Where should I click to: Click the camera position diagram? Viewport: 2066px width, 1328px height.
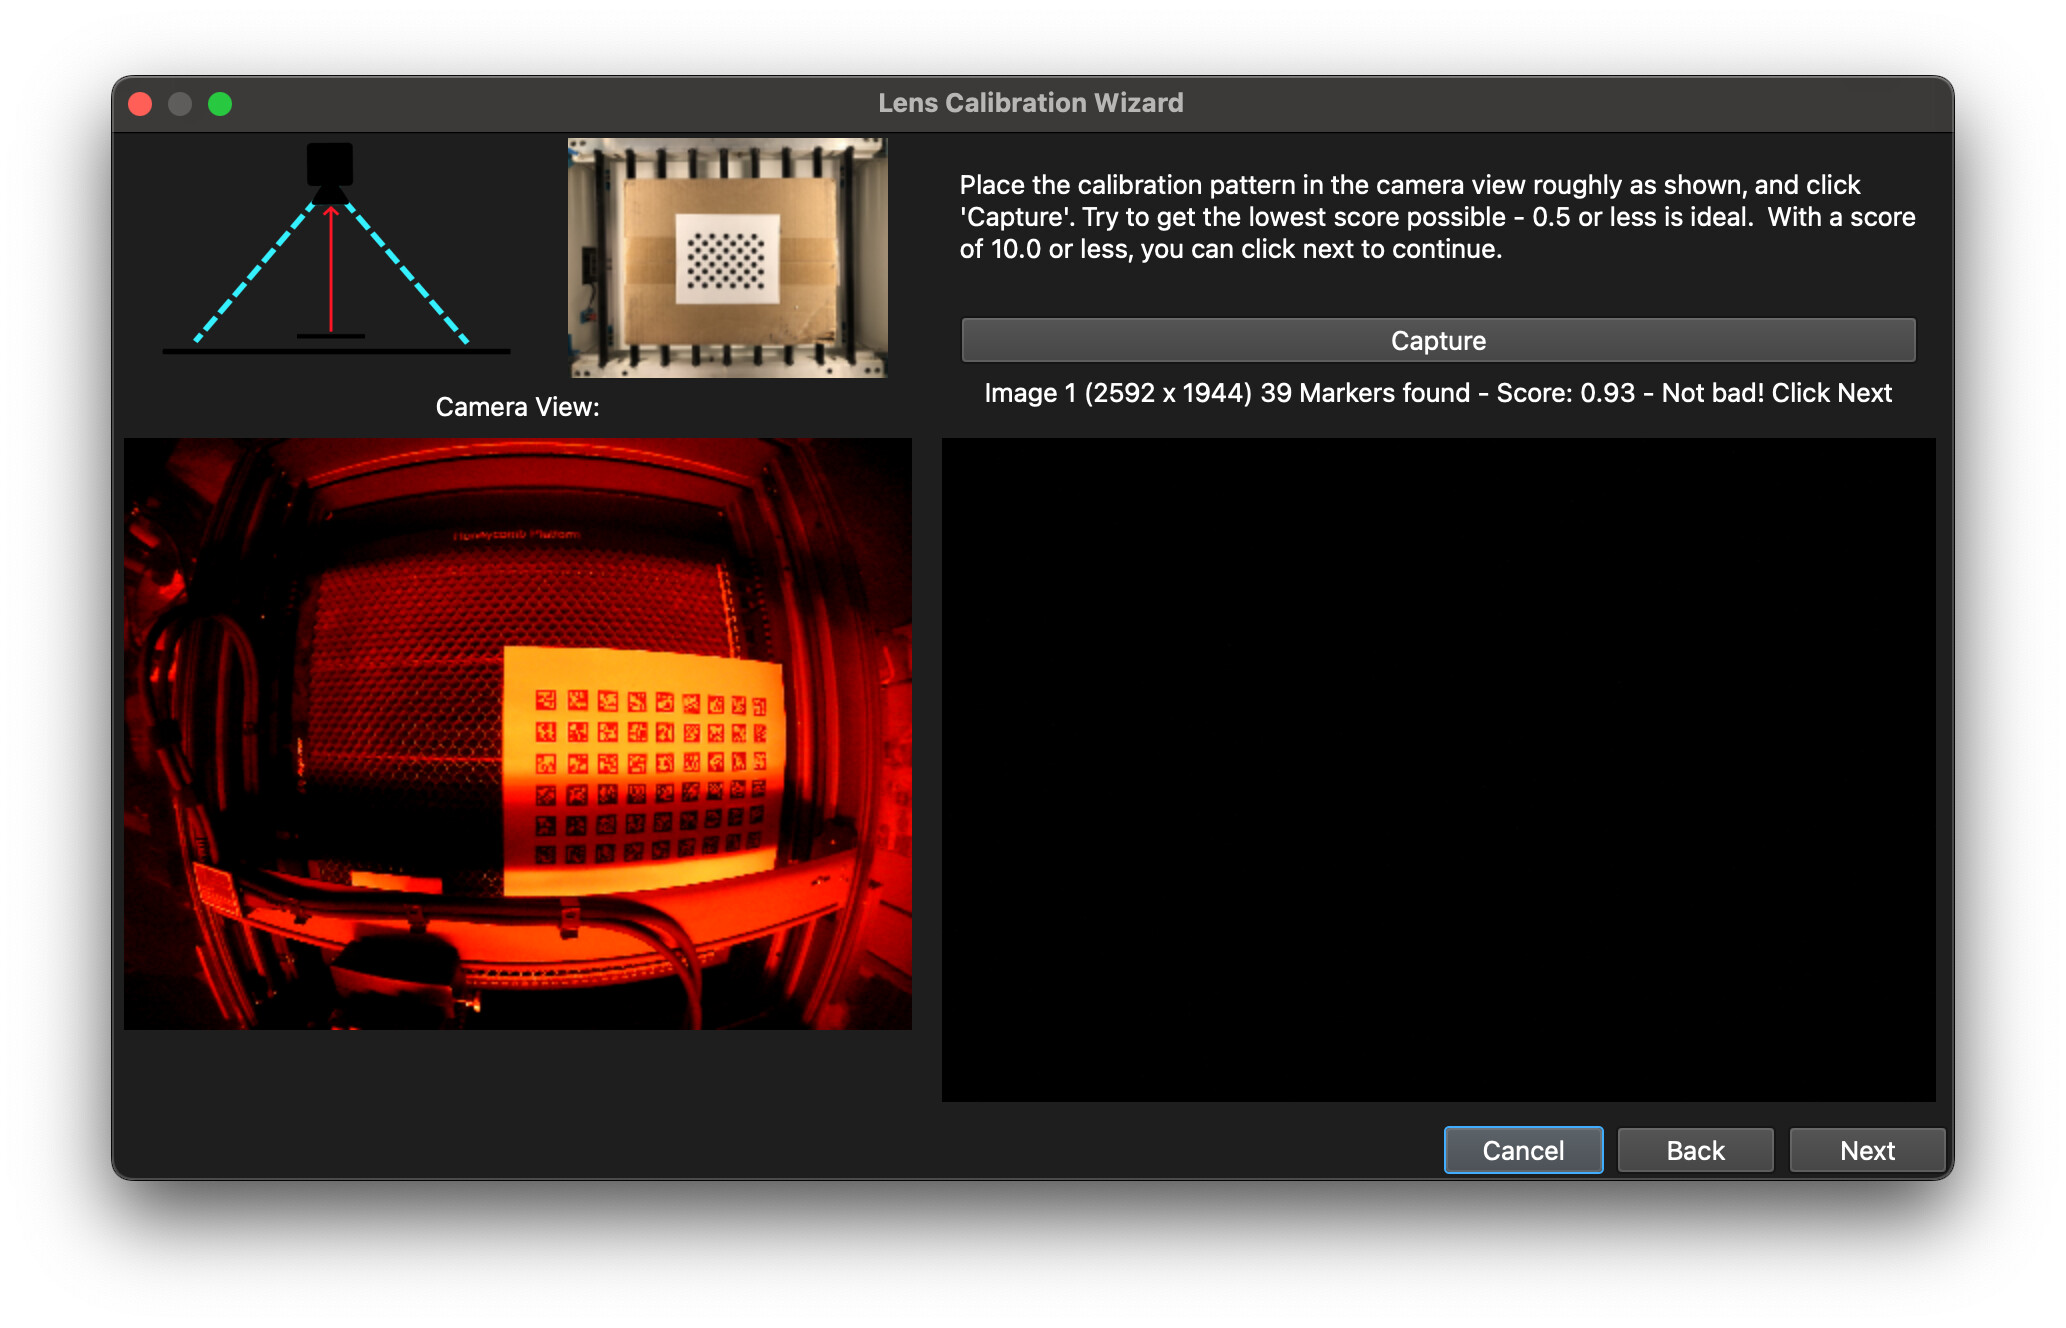tap(335, 250)
